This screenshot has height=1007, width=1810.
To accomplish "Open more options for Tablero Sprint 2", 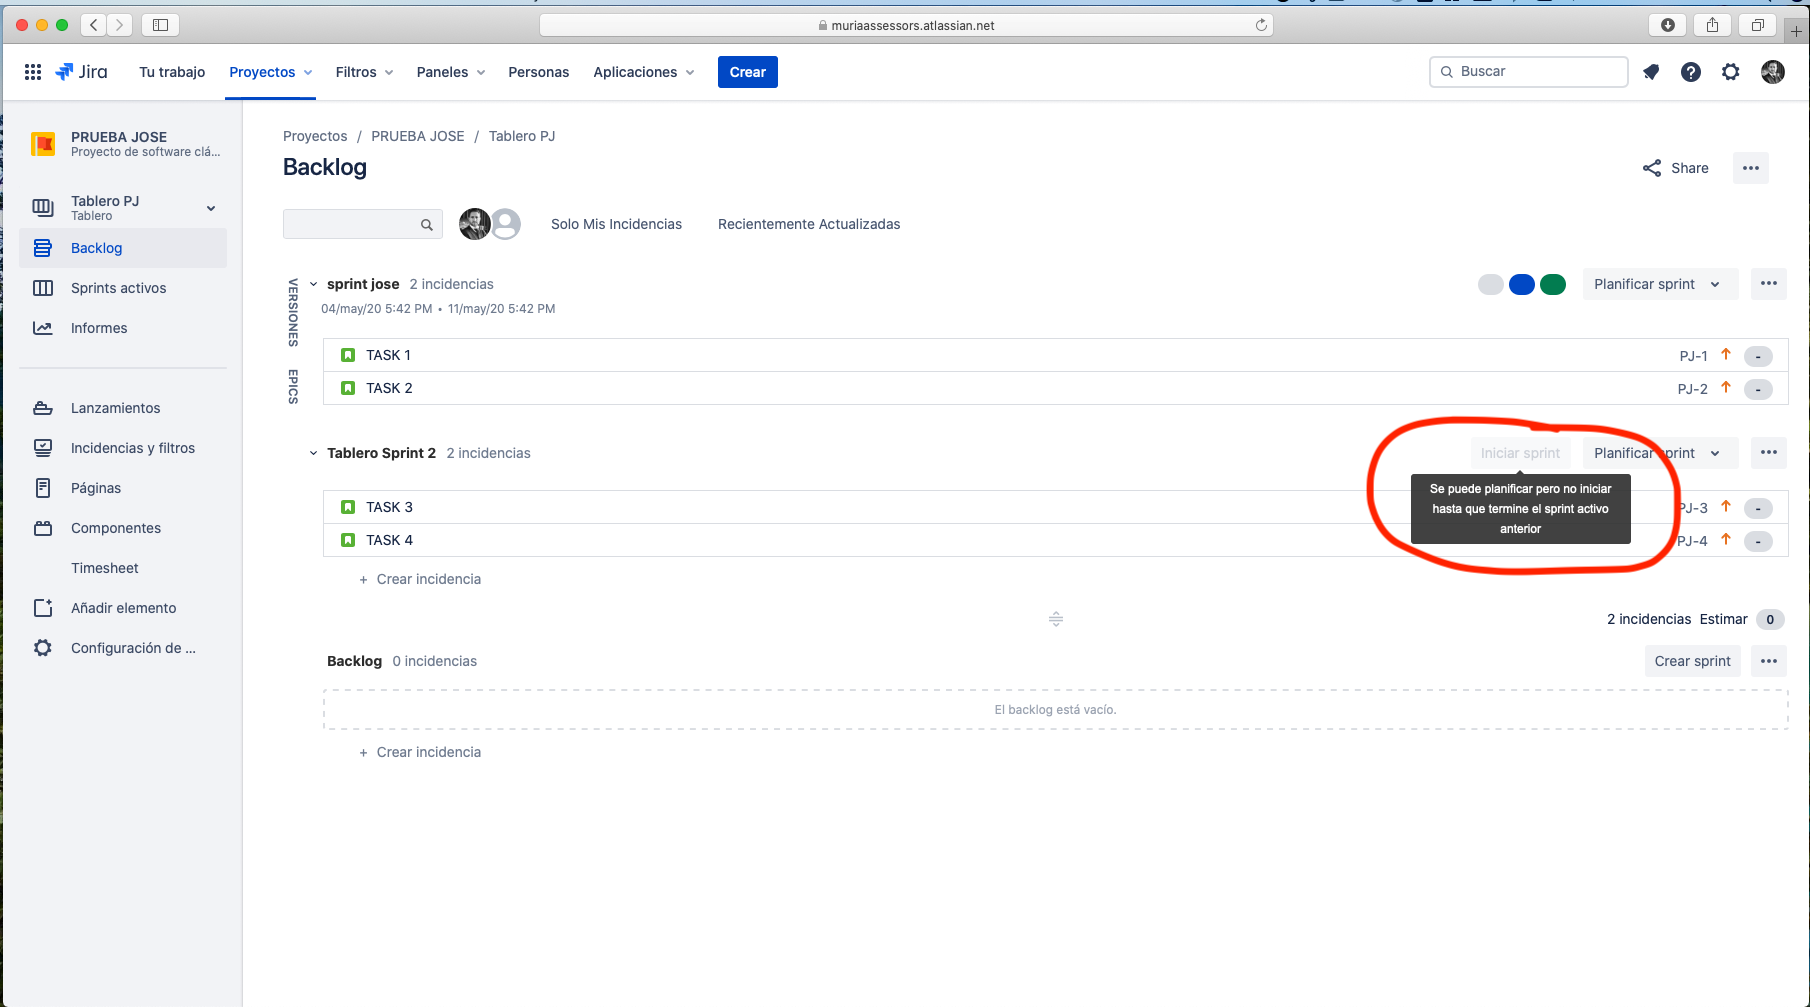I will coord(1769,453).
